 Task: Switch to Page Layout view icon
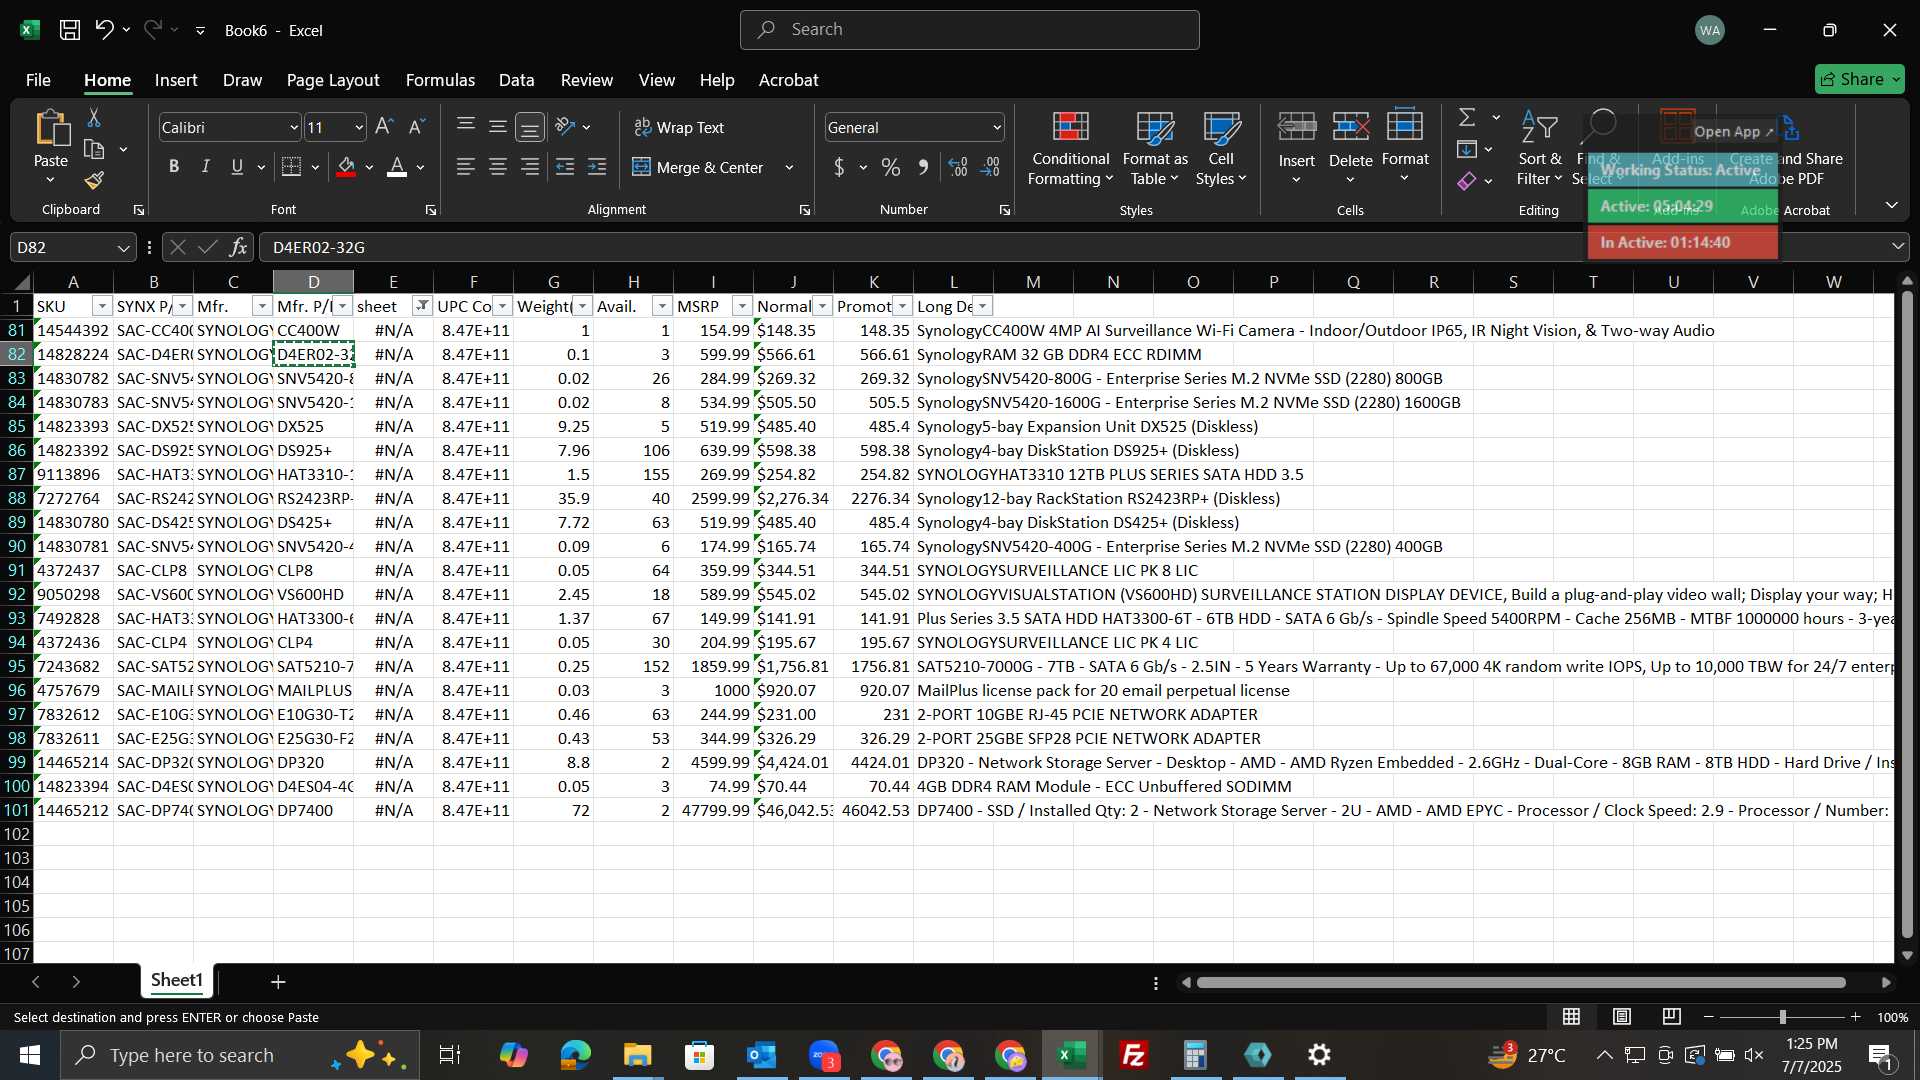click(1622, 1017)
